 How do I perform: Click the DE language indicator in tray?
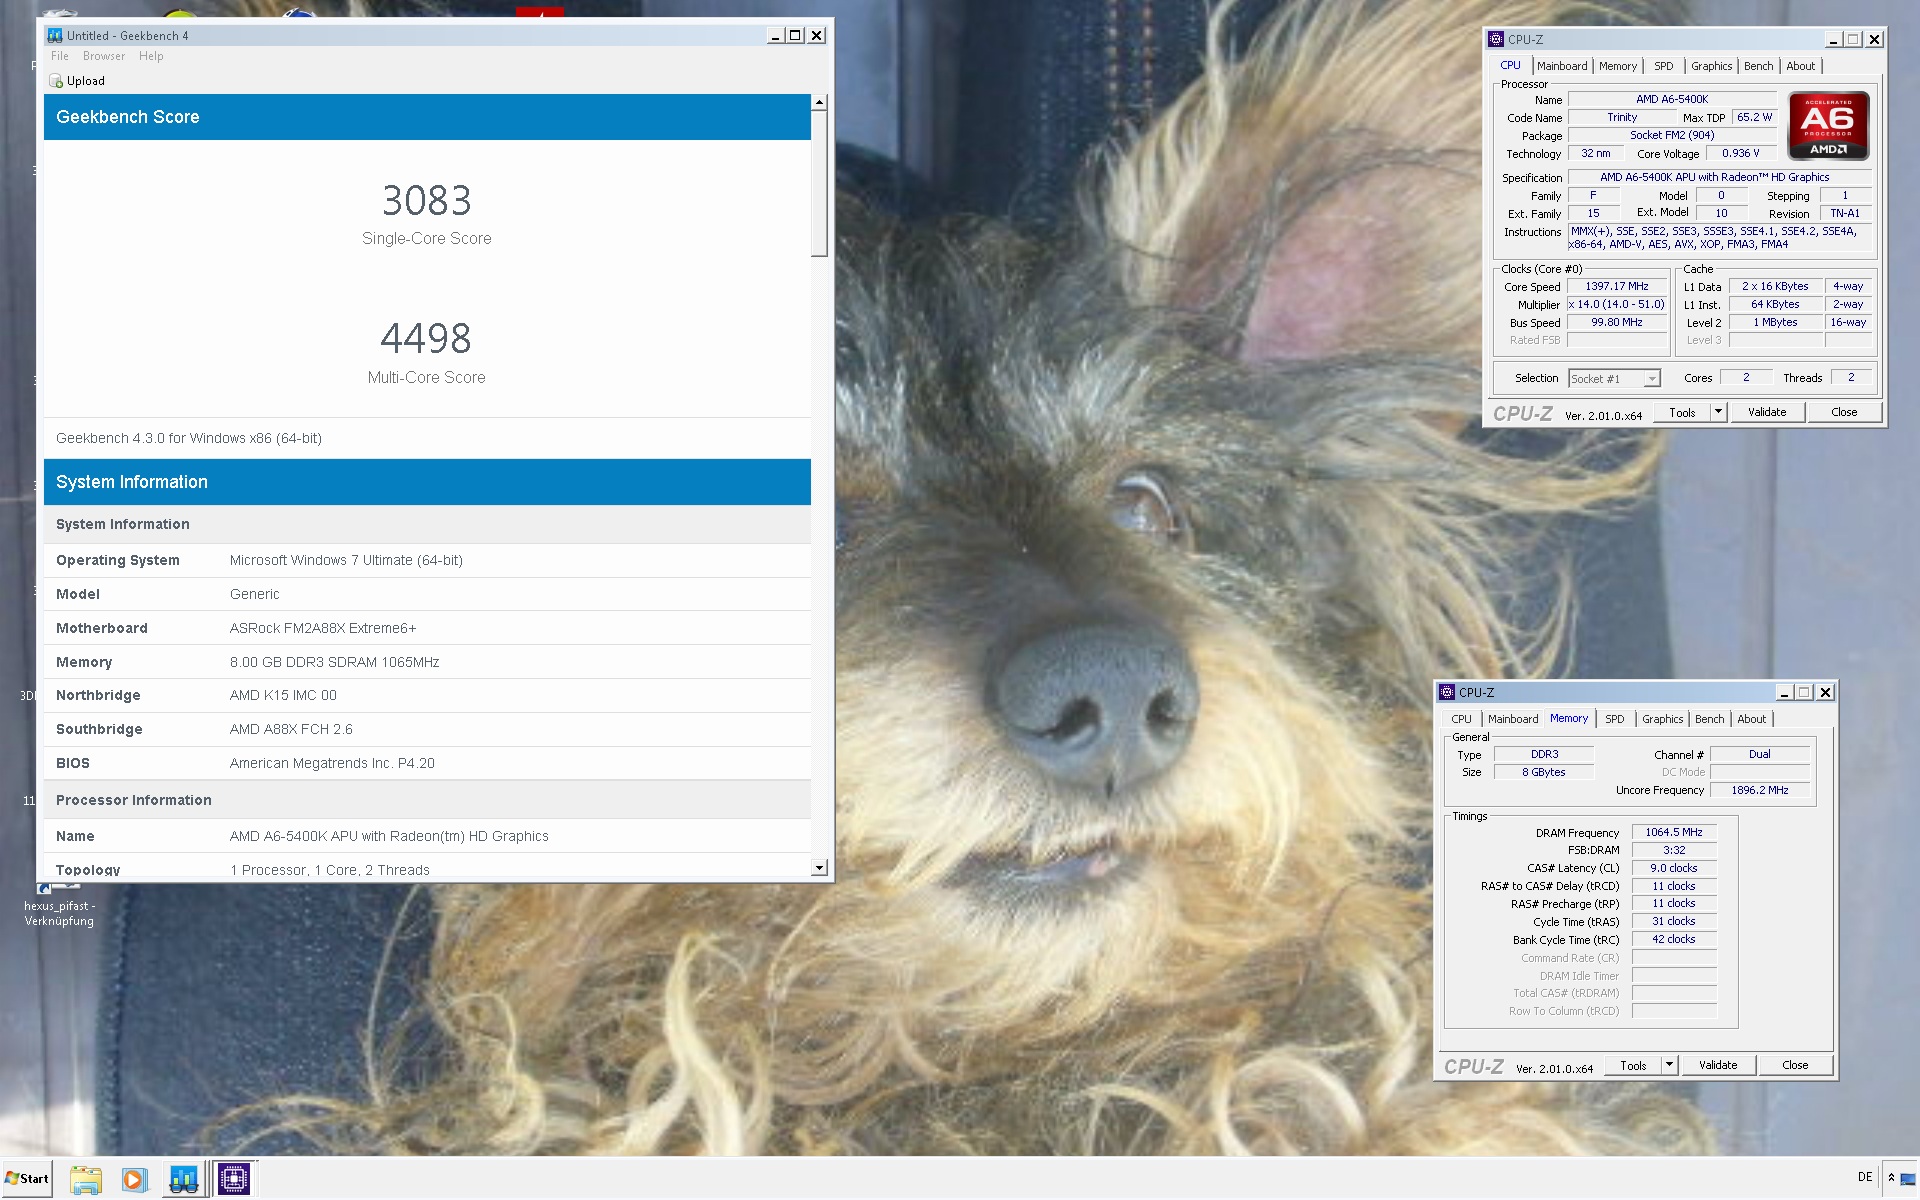tap(1865, 1177)
